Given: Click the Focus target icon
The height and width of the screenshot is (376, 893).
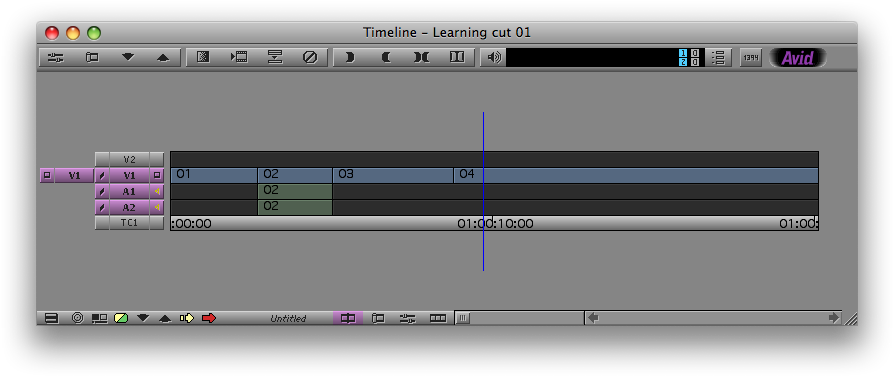Looking at the screenshot, I should (77, 318).
